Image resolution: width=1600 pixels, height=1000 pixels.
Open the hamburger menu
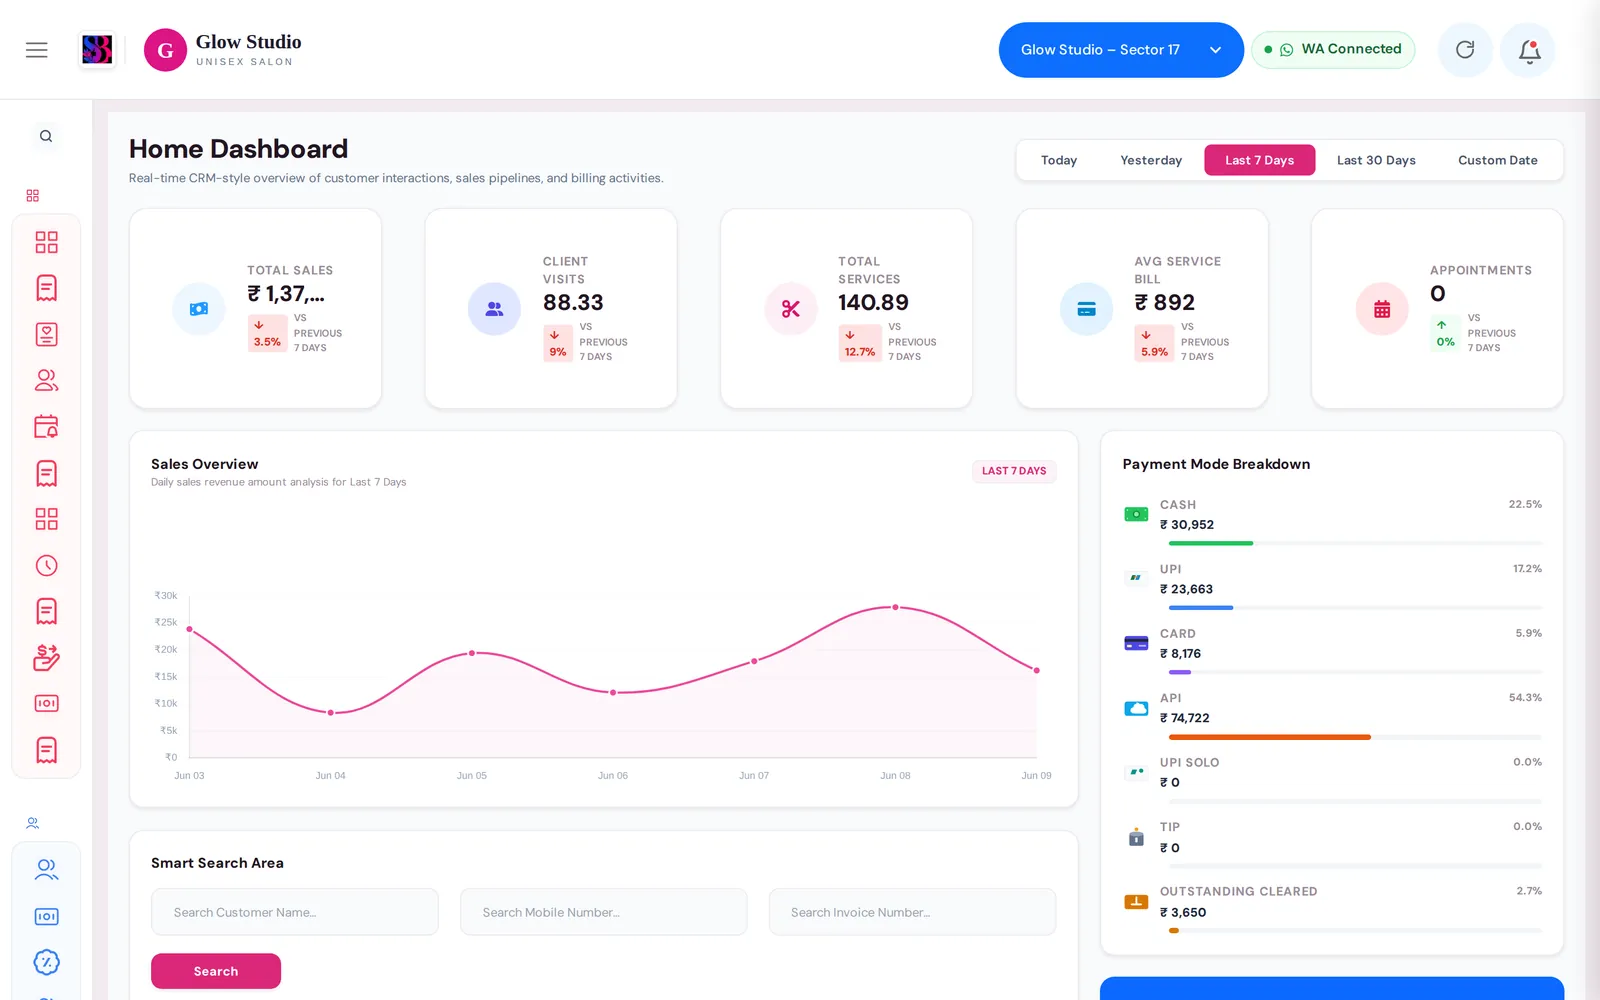click(37, 50)
